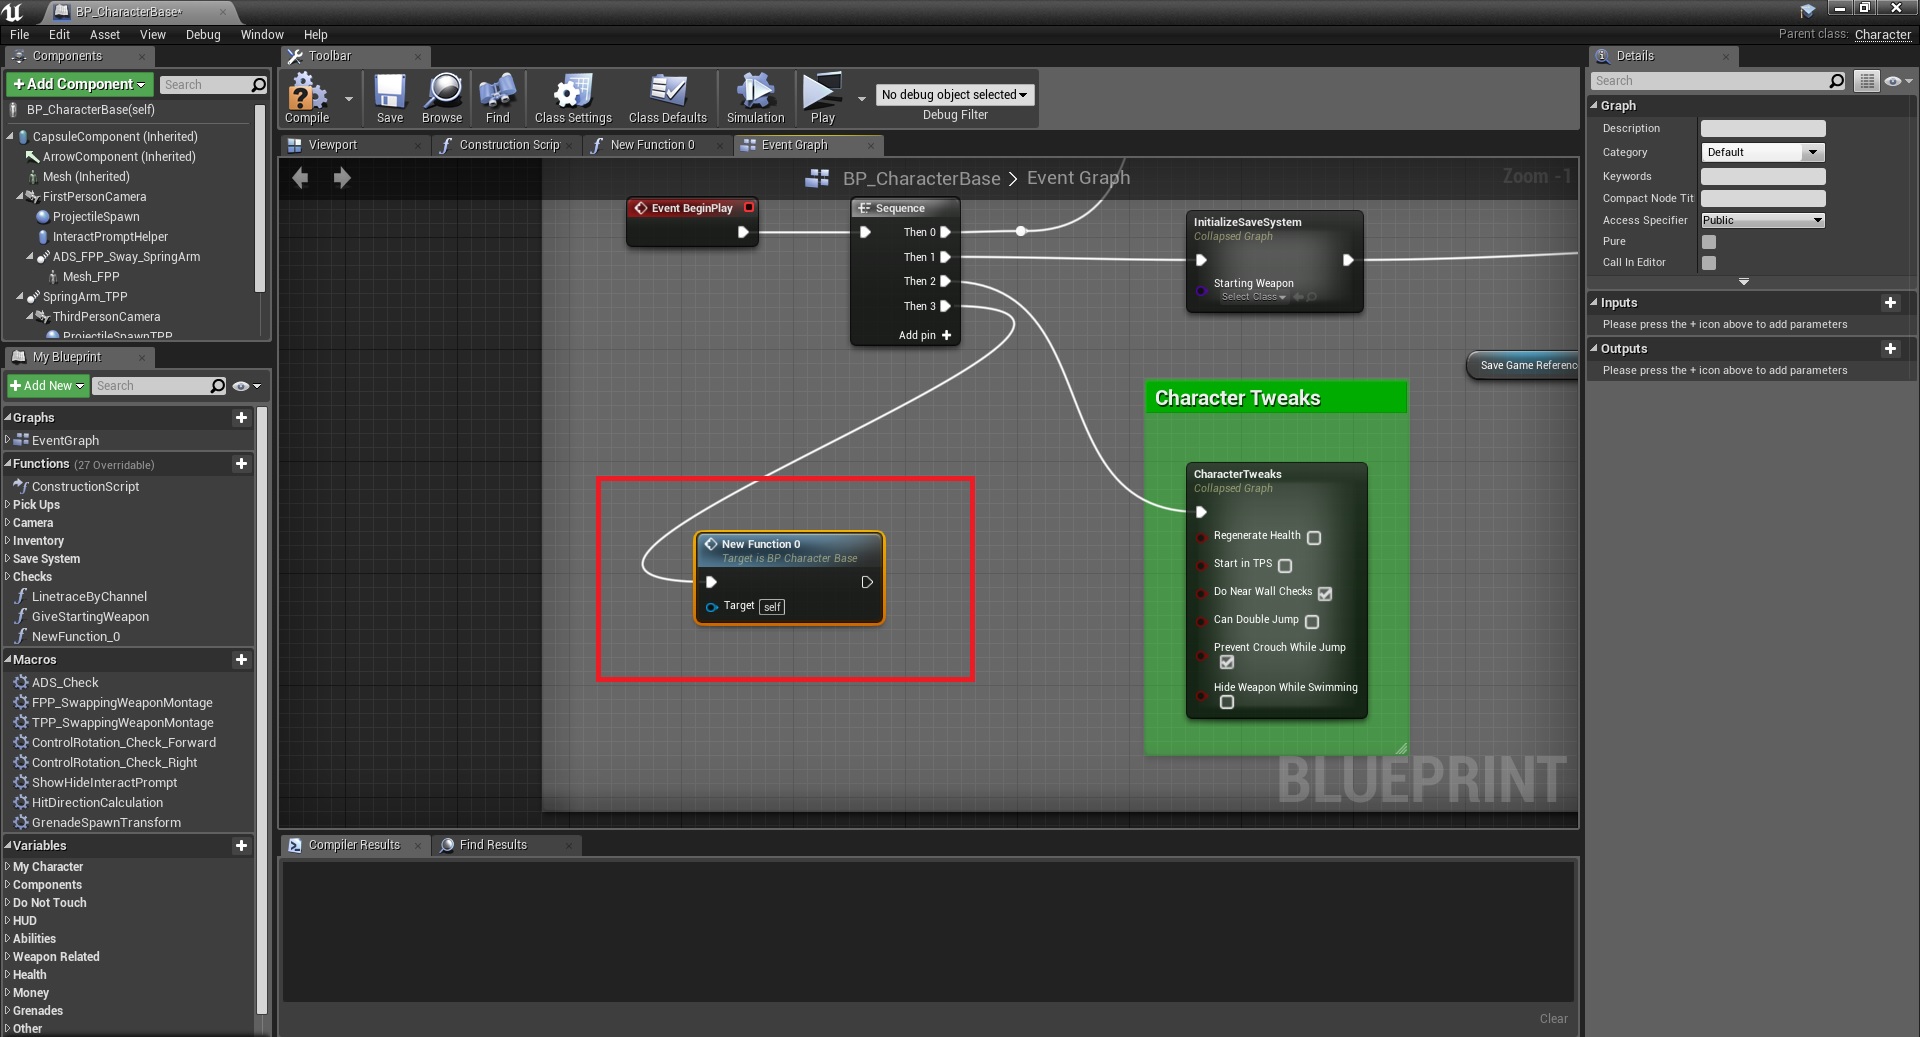Open the debug object filter dropdown
Viewport: 1920px width, 1037px height.
pos(954,95)
